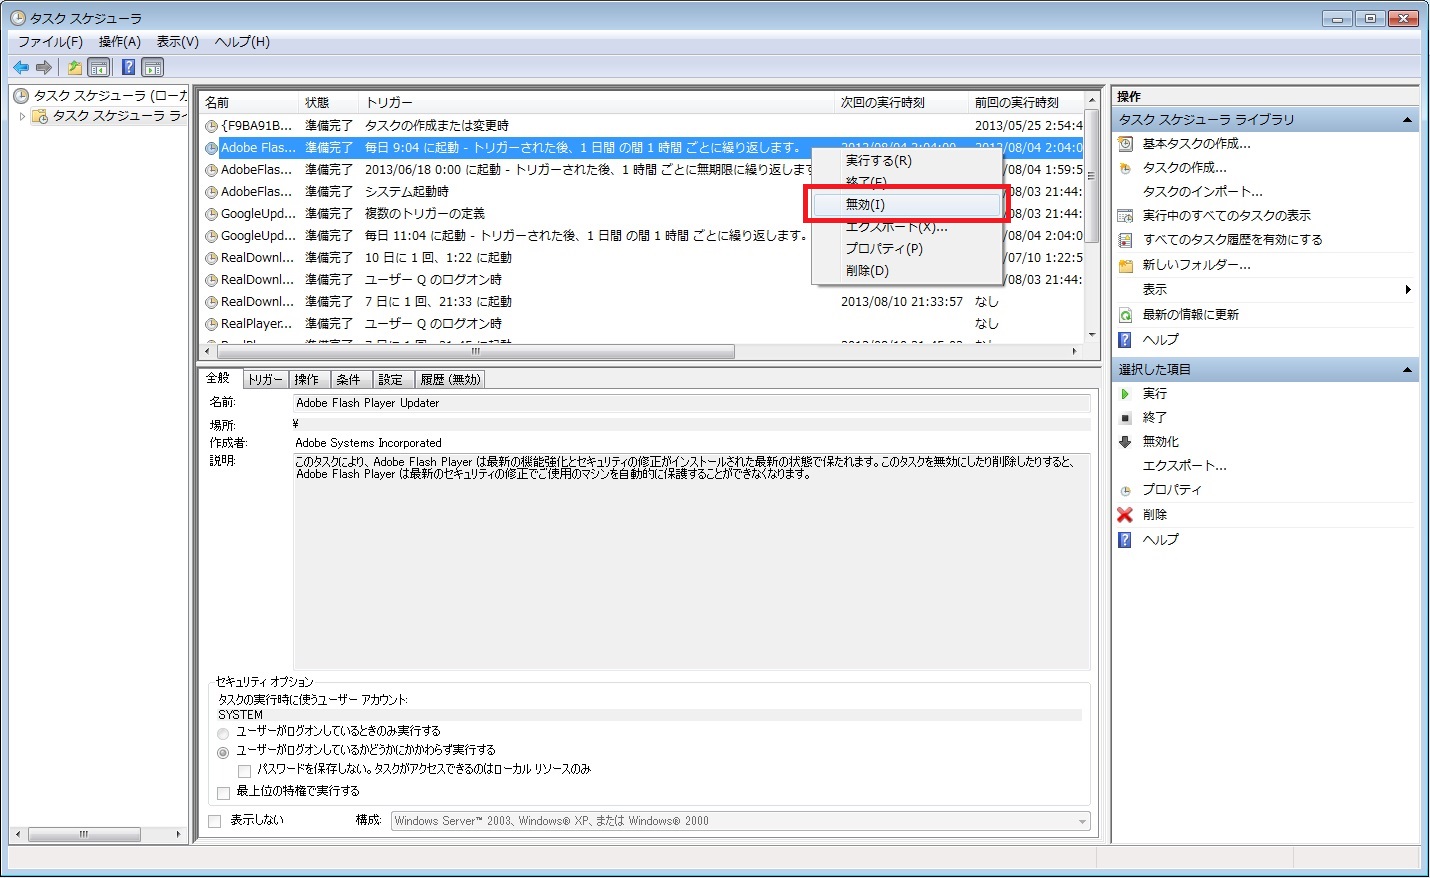Image resolution: width=1430 pixels, height=878 pixels.
Task: Click the Forward arrow toolbar icon
Action: (x=44, y=67)
